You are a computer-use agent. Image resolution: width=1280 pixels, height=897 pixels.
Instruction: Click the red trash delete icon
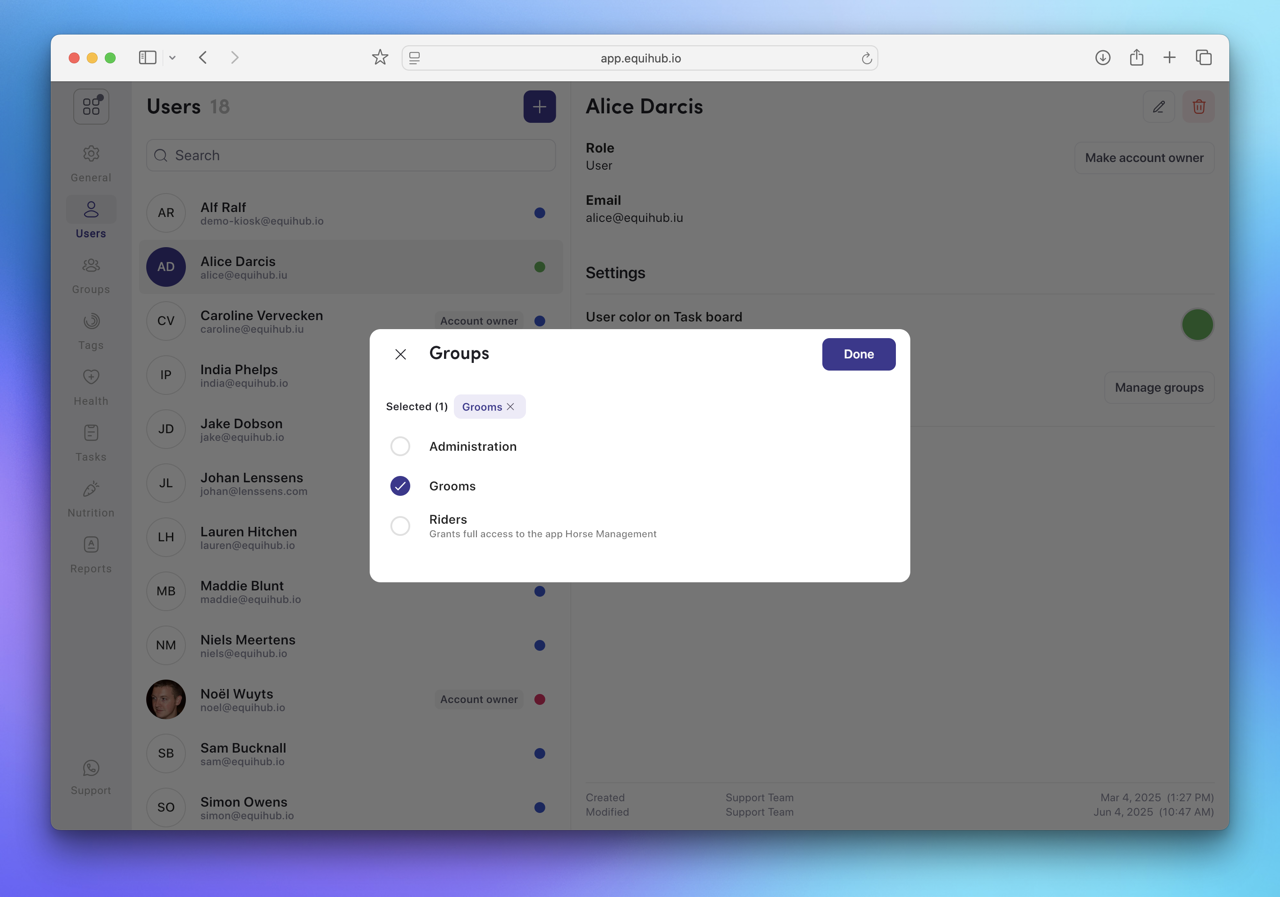[x=1198, y=107]
